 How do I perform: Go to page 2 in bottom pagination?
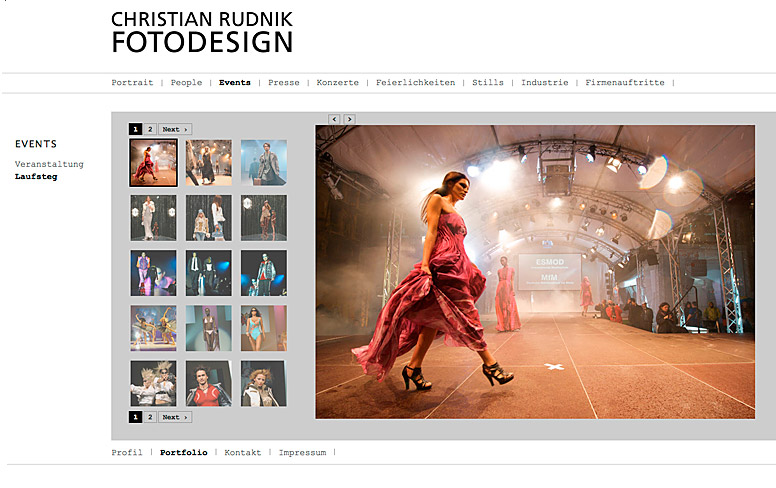(x=150, y=417)
